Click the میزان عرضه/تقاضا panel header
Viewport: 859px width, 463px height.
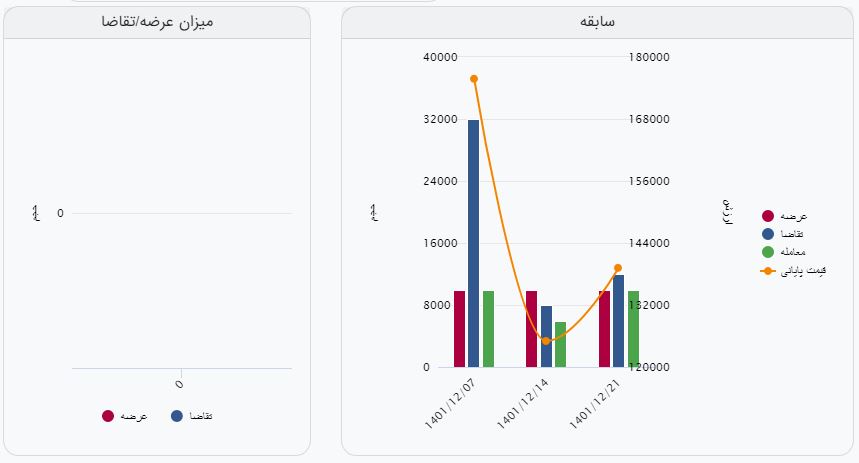pos(157,22)
